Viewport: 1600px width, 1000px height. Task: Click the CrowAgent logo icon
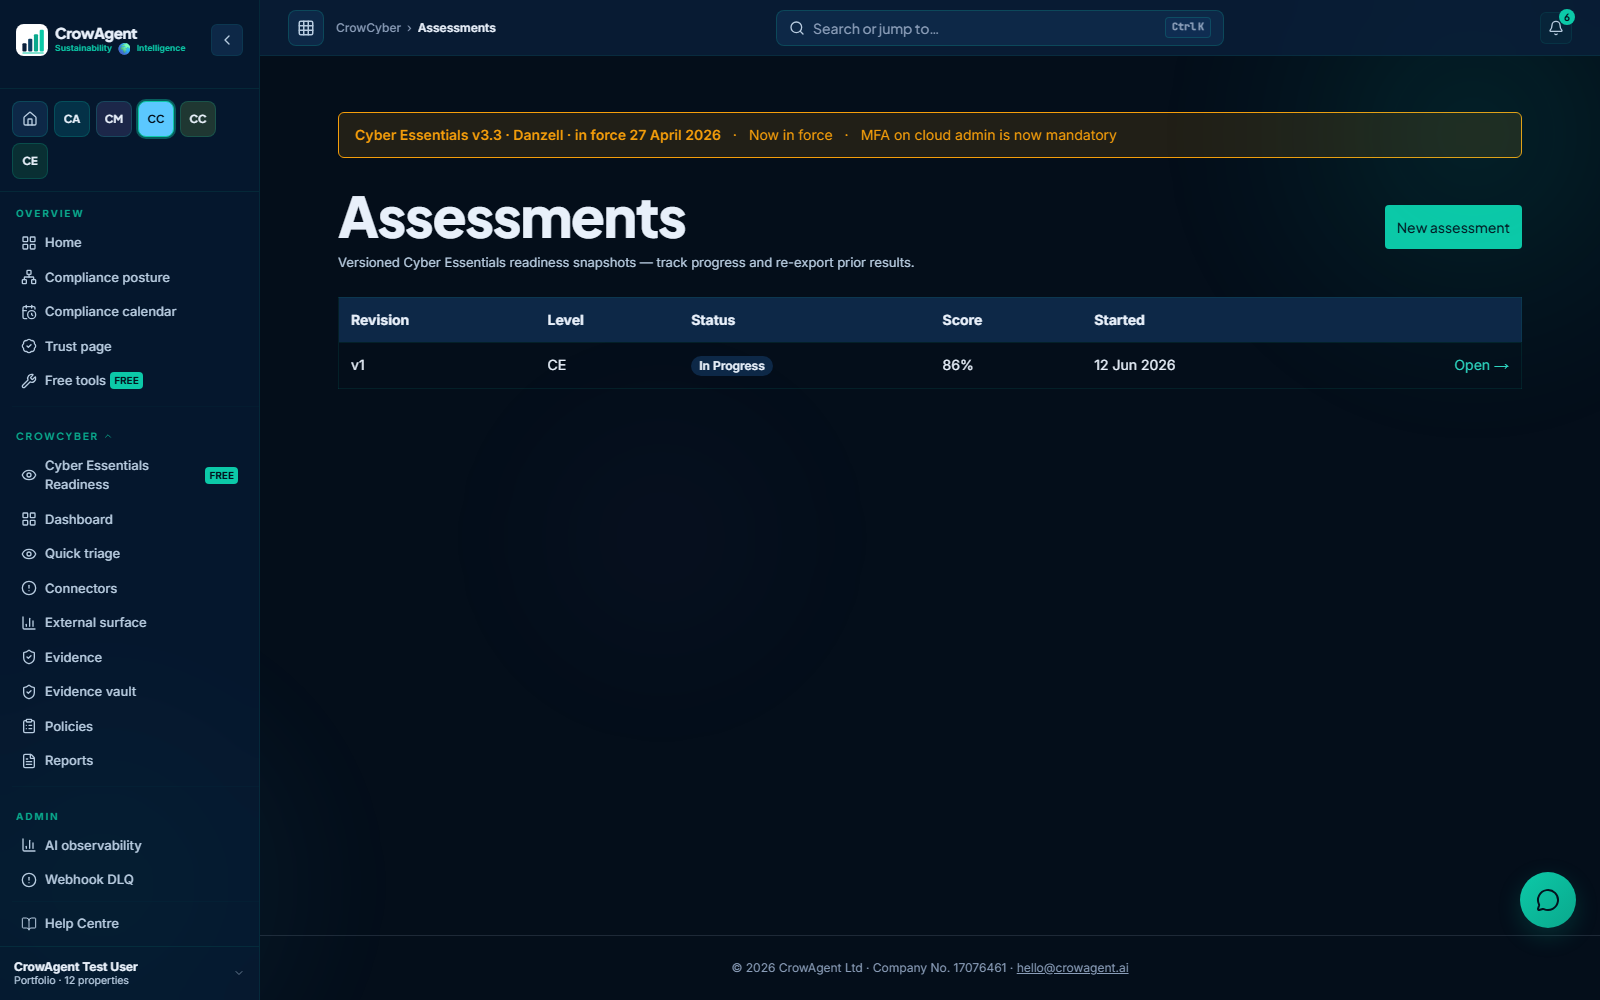32,40
